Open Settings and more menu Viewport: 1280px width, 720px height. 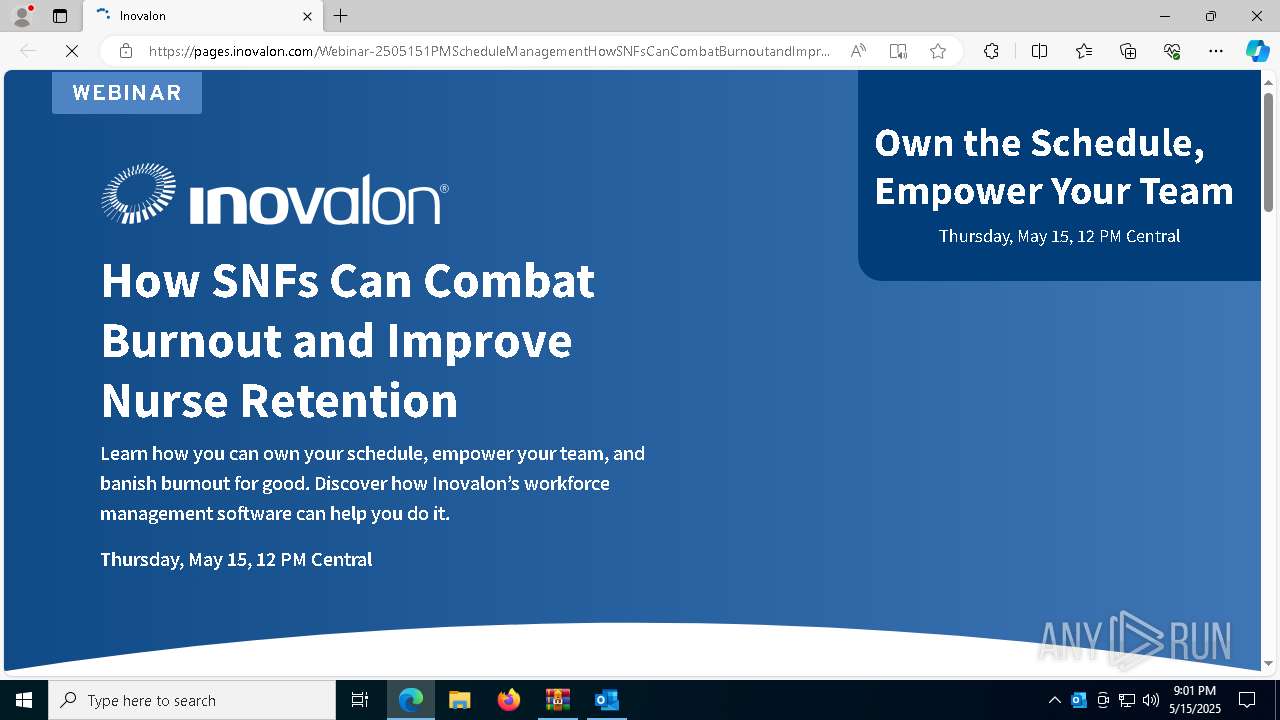(1216, 51)
